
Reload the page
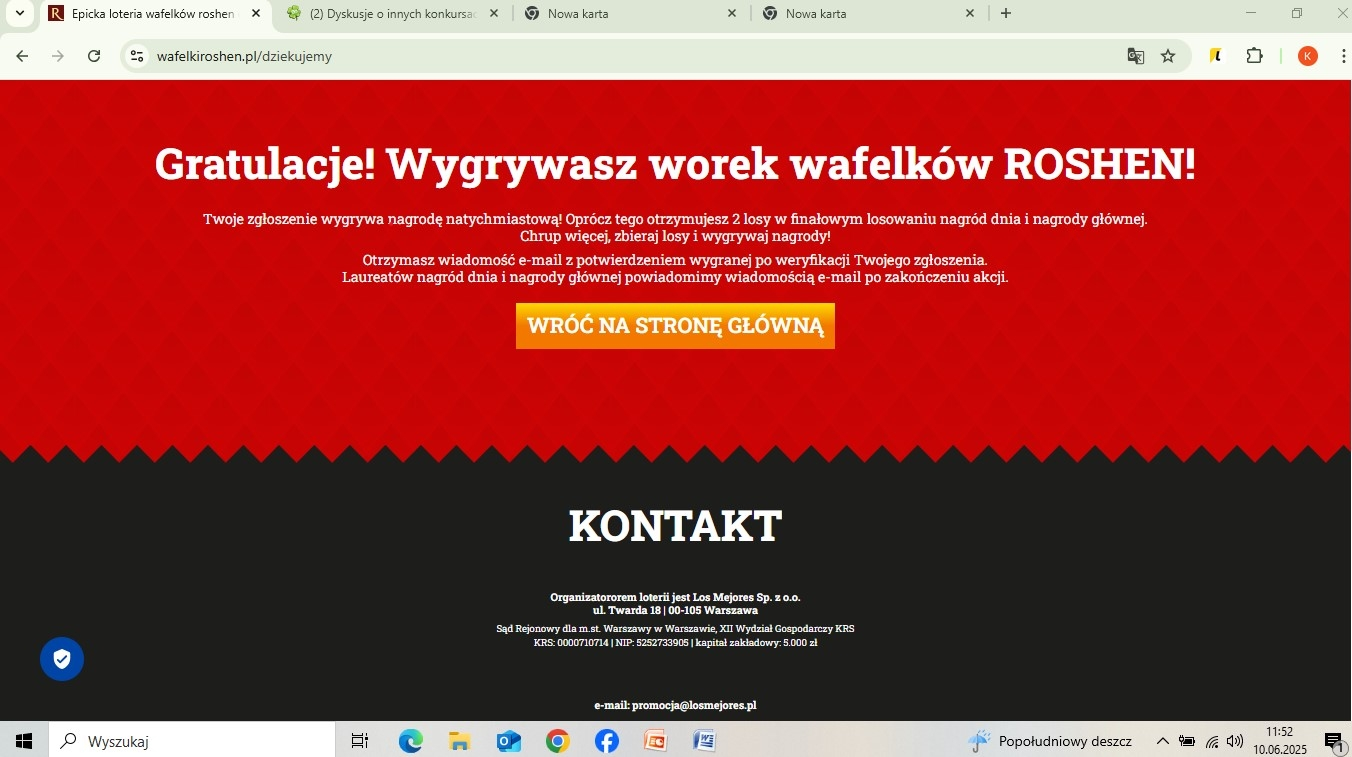click(x=94, y=56)
